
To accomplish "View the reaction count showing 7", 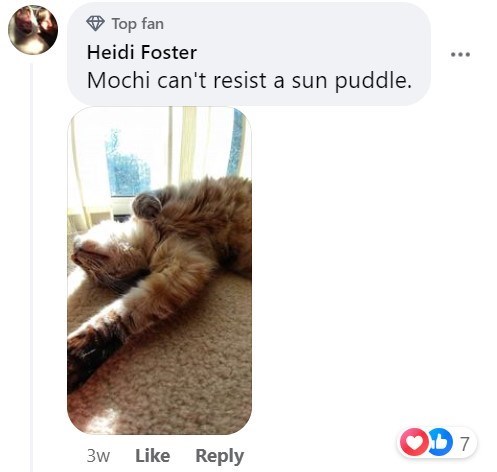I will click(465, 443).
